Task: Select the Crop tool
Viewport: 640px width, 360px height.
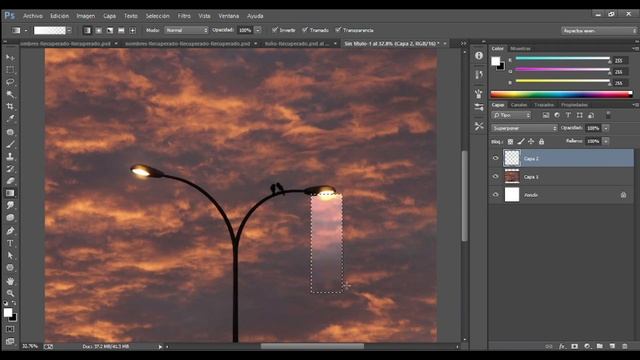Action: pyautogui.click(x=10, y=107)
